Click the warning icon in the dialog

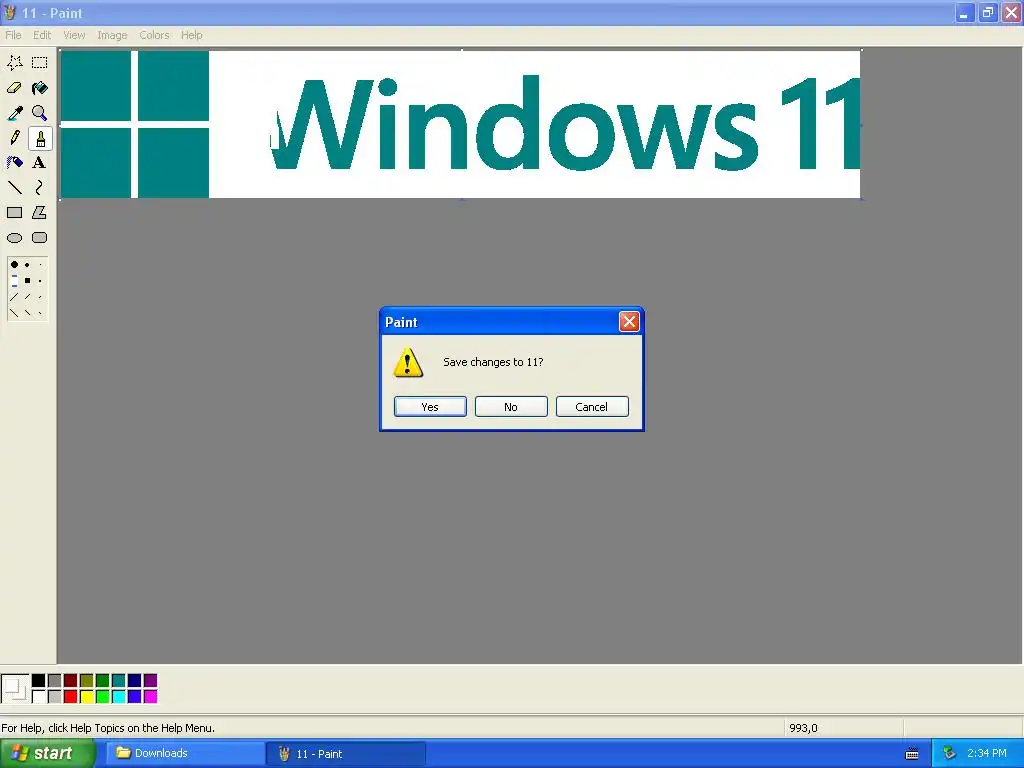(x=408, y=362)
